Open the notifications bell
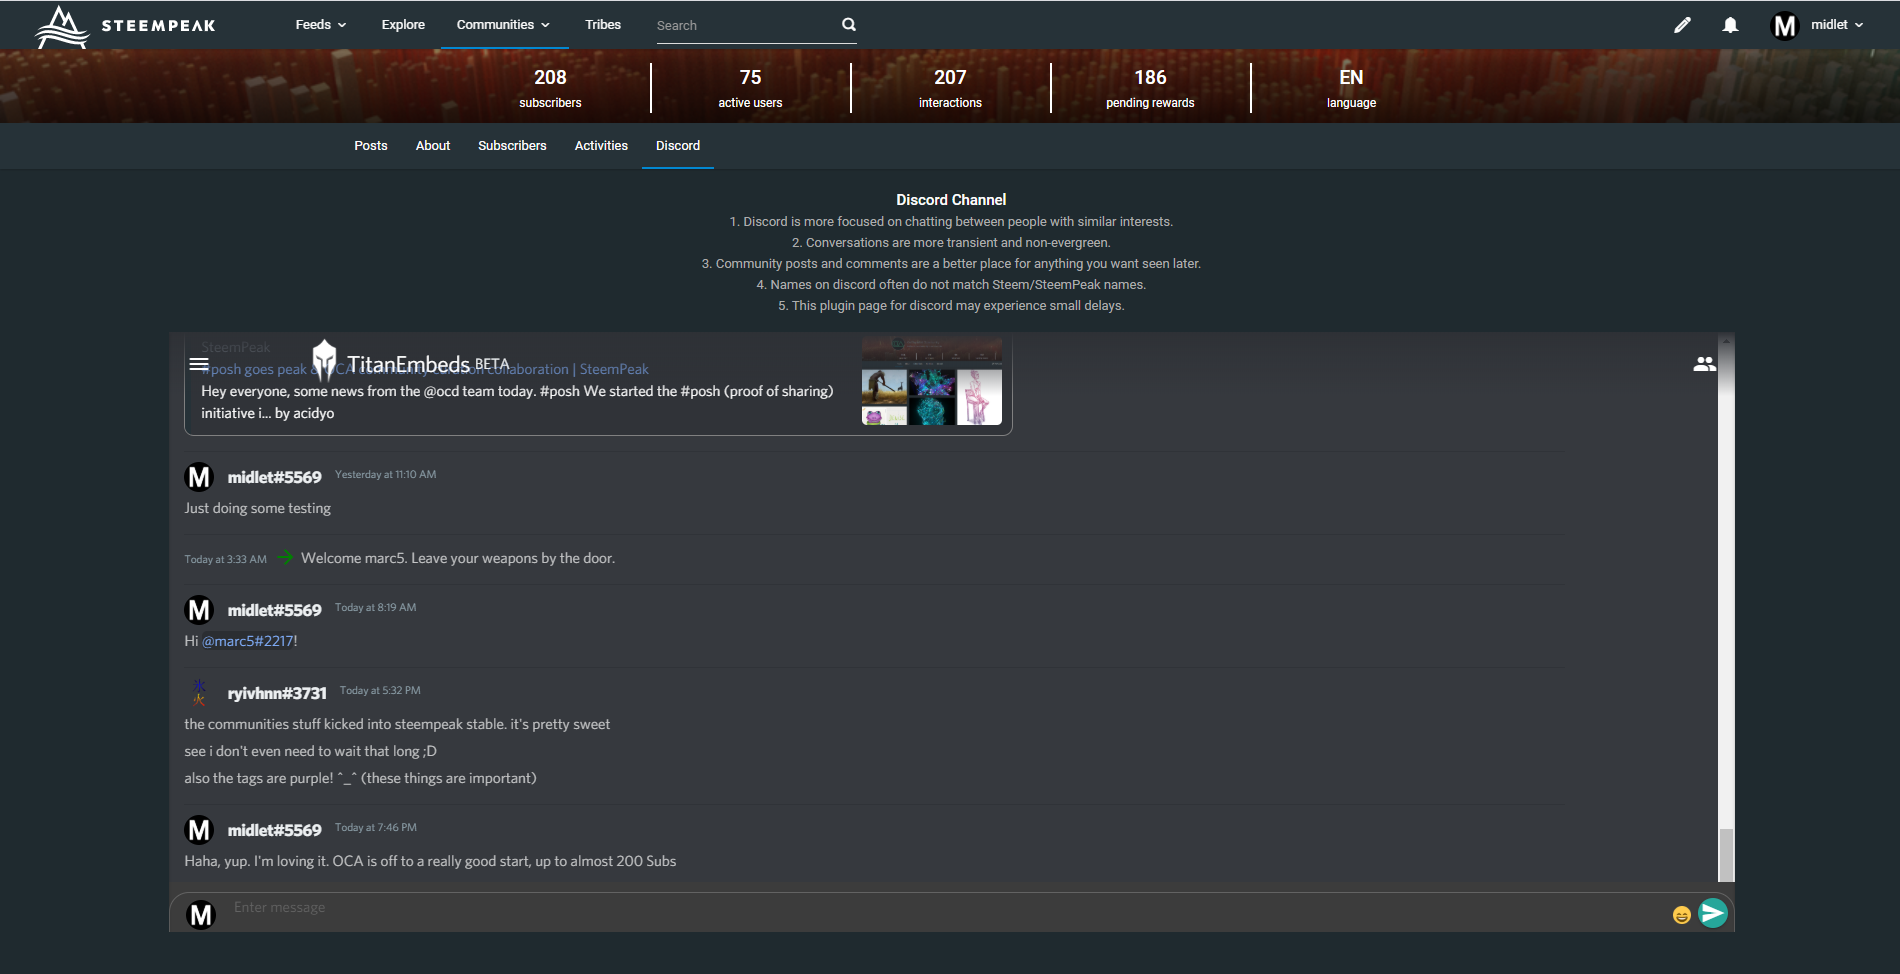The width and height of the screenshot is (1900, 974). pyautogui.click(x=1730, y=25)
